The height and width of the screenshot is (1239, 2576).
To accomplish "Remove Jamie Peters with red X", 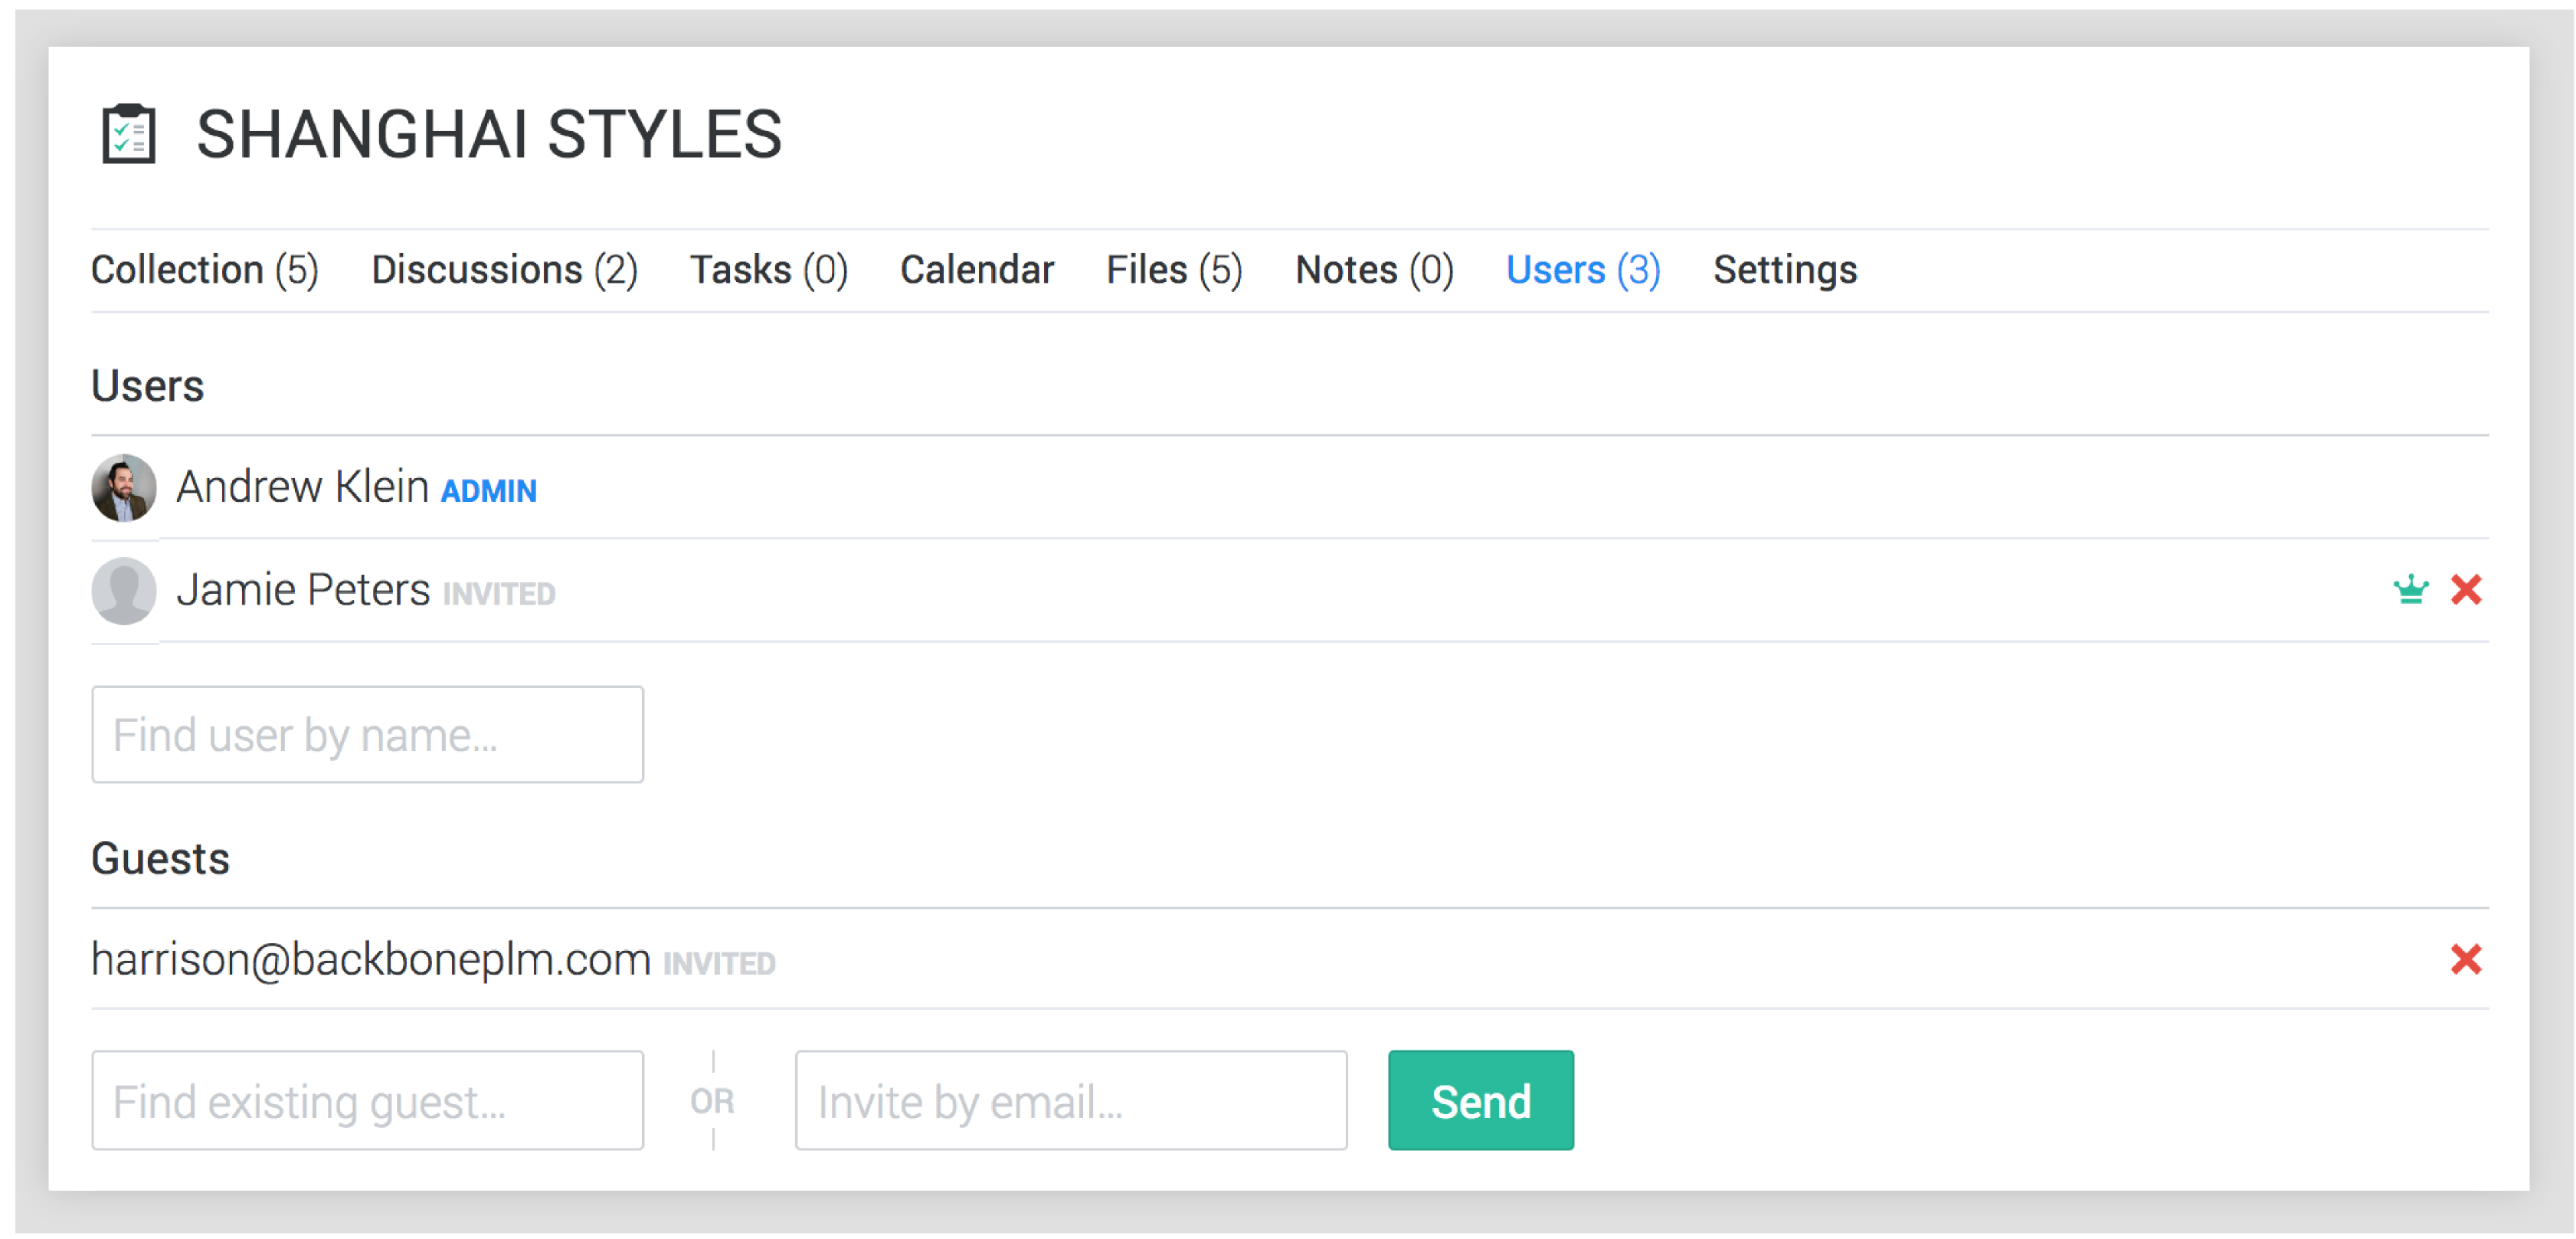I will pyautogui.click(x=2466, y=590).
